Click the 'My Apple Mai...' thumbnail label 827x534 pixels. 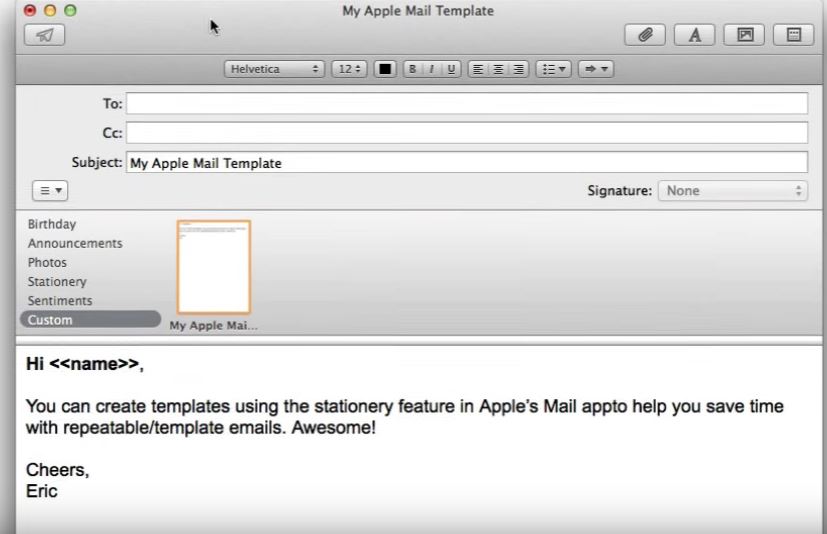(x=214, y=326)
